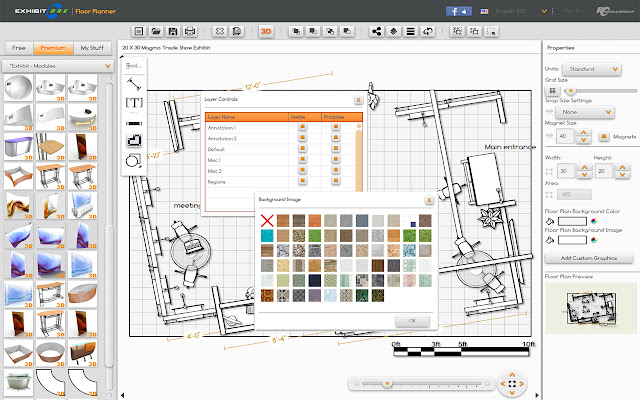Select the red X no-background option

(268, 221)
